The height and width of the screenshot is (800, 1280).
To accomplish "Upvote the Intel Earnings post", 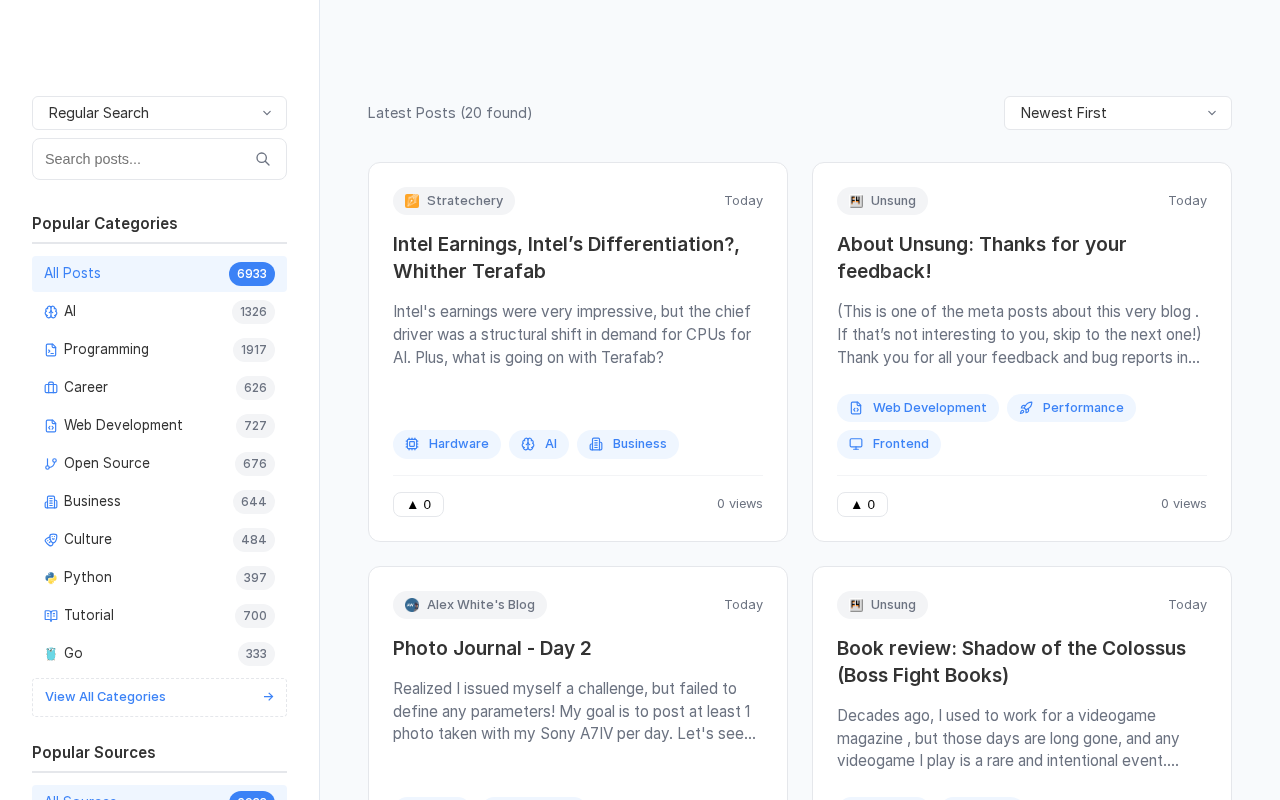I will (x=418, y=505).
